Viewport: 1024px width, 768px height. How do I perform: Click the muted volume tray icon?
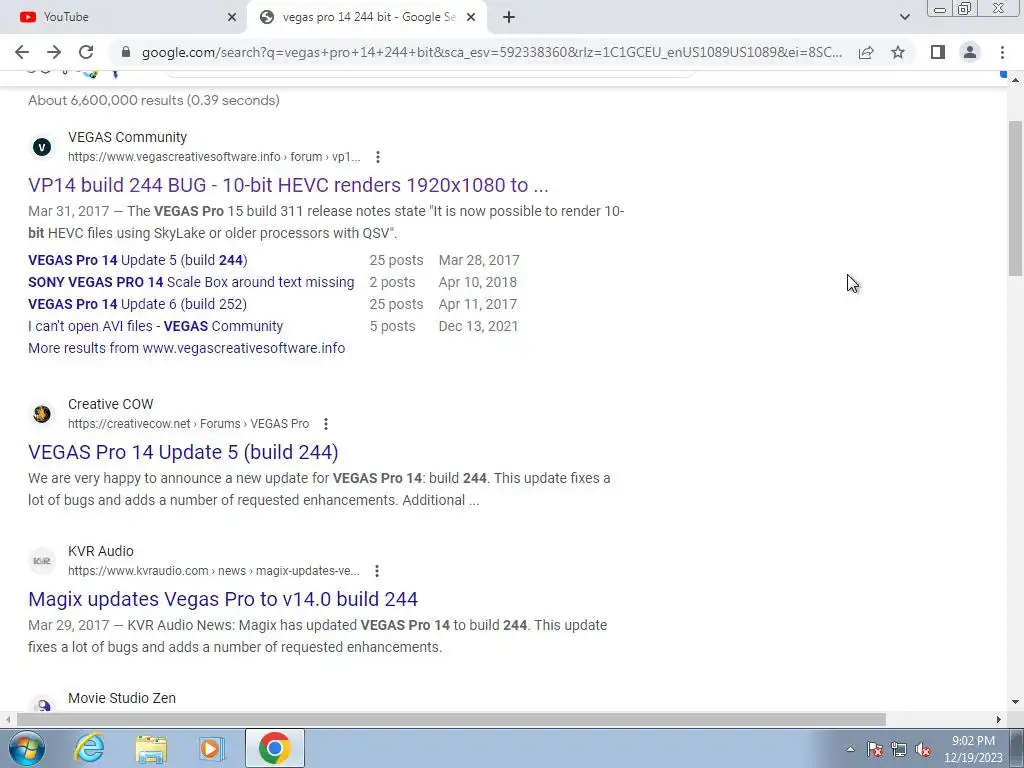pos(923,749)
